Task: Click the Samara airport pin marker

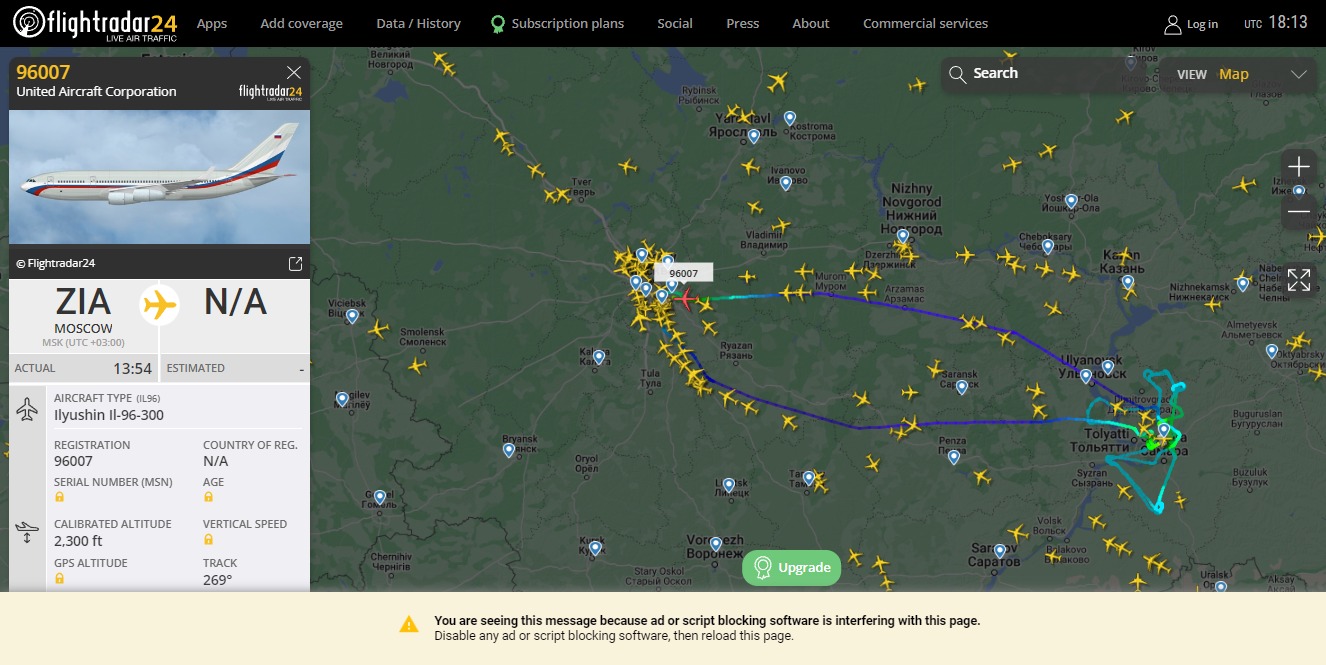Action: [1164, 430]
